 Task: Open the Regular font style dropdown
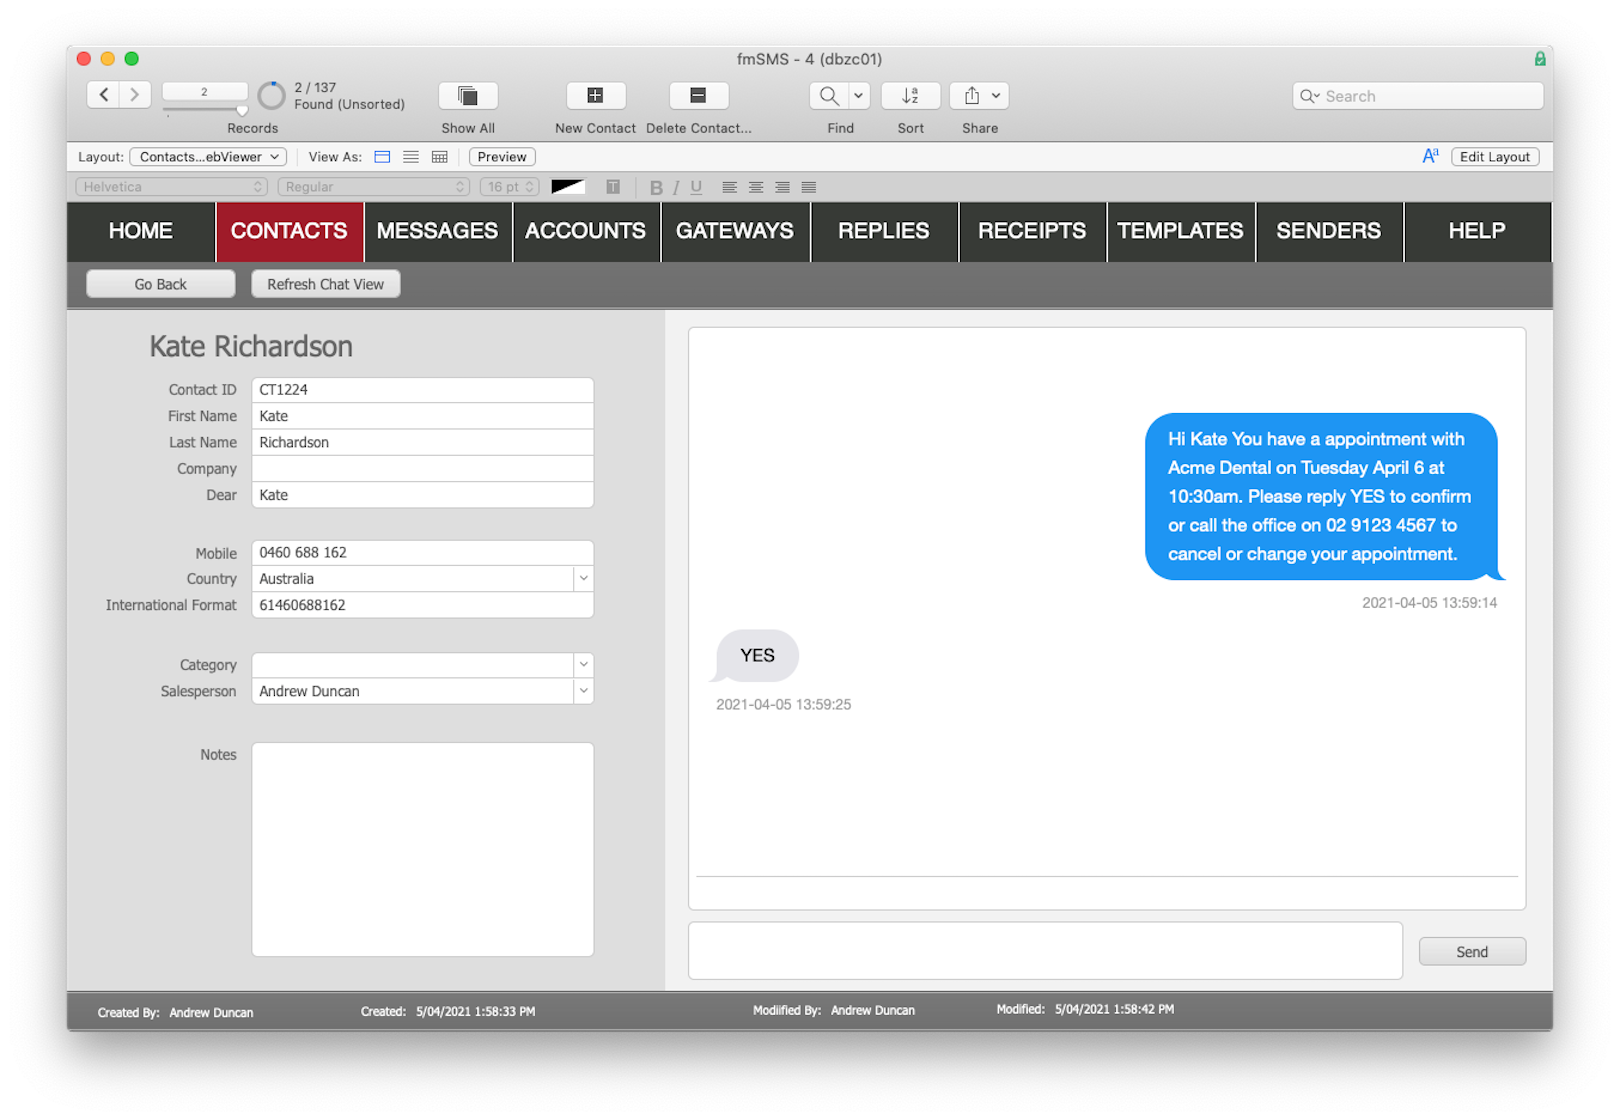click(374, 187)
